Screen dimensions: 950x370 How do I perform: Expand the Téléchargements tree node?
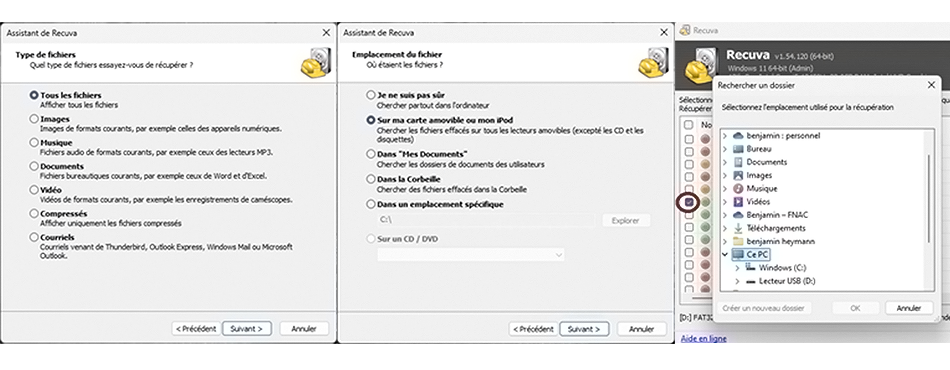[x=725, y=228]
